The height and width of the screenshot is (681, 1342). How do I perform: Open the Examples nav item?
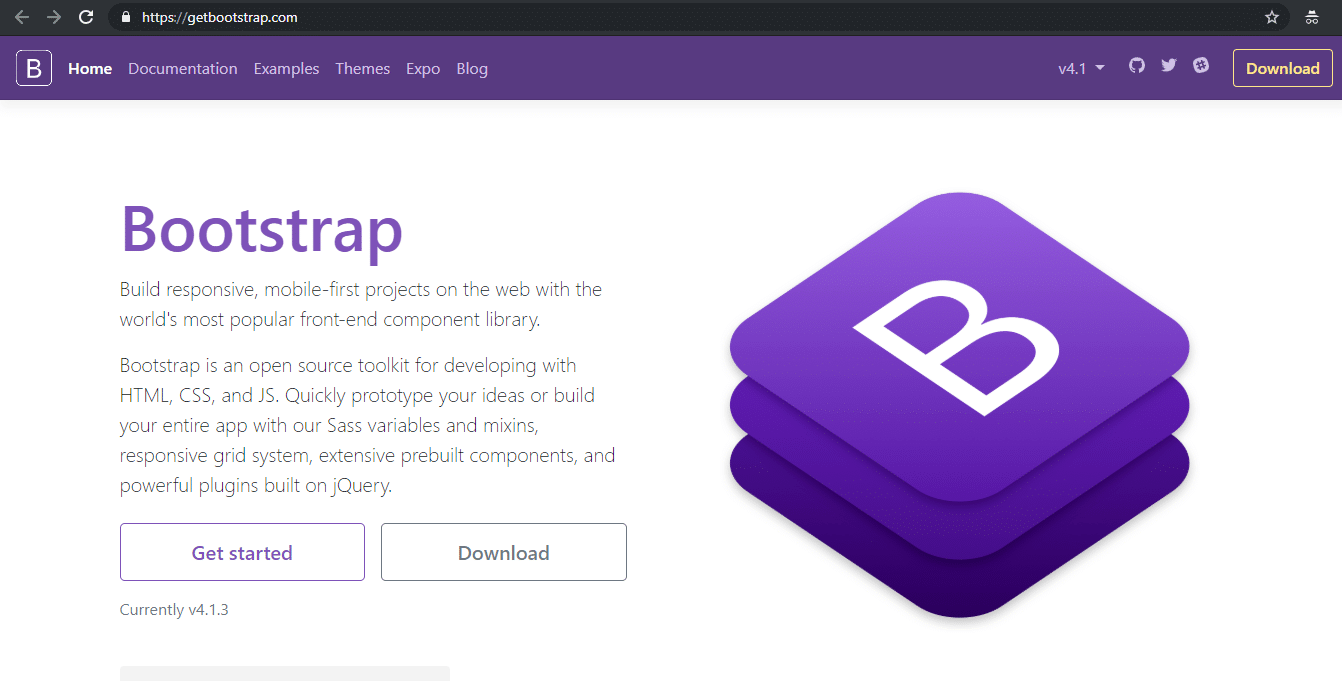click(x=286, y=69)
